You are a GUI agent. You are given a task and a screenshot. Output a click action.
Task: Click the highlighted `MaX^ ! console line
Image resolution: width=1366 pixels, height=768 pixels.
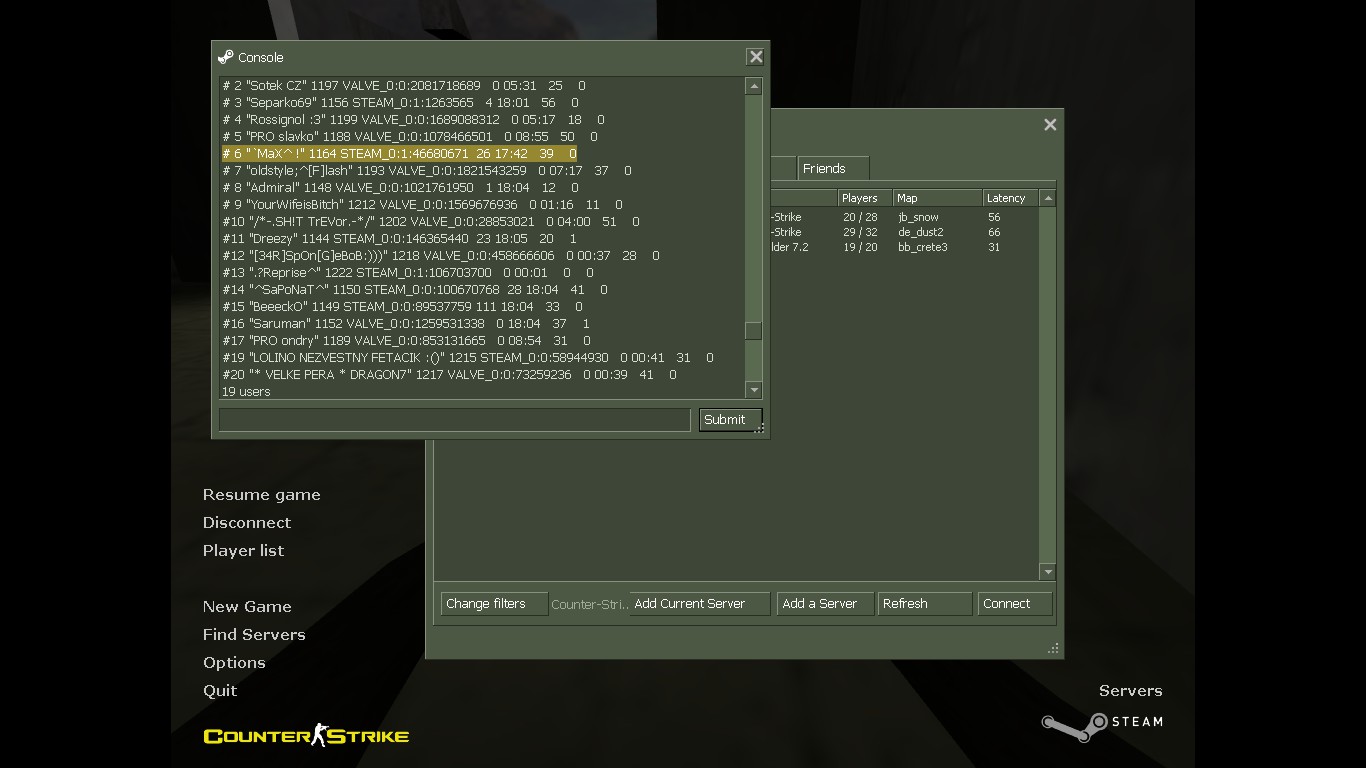coord(399,154)
